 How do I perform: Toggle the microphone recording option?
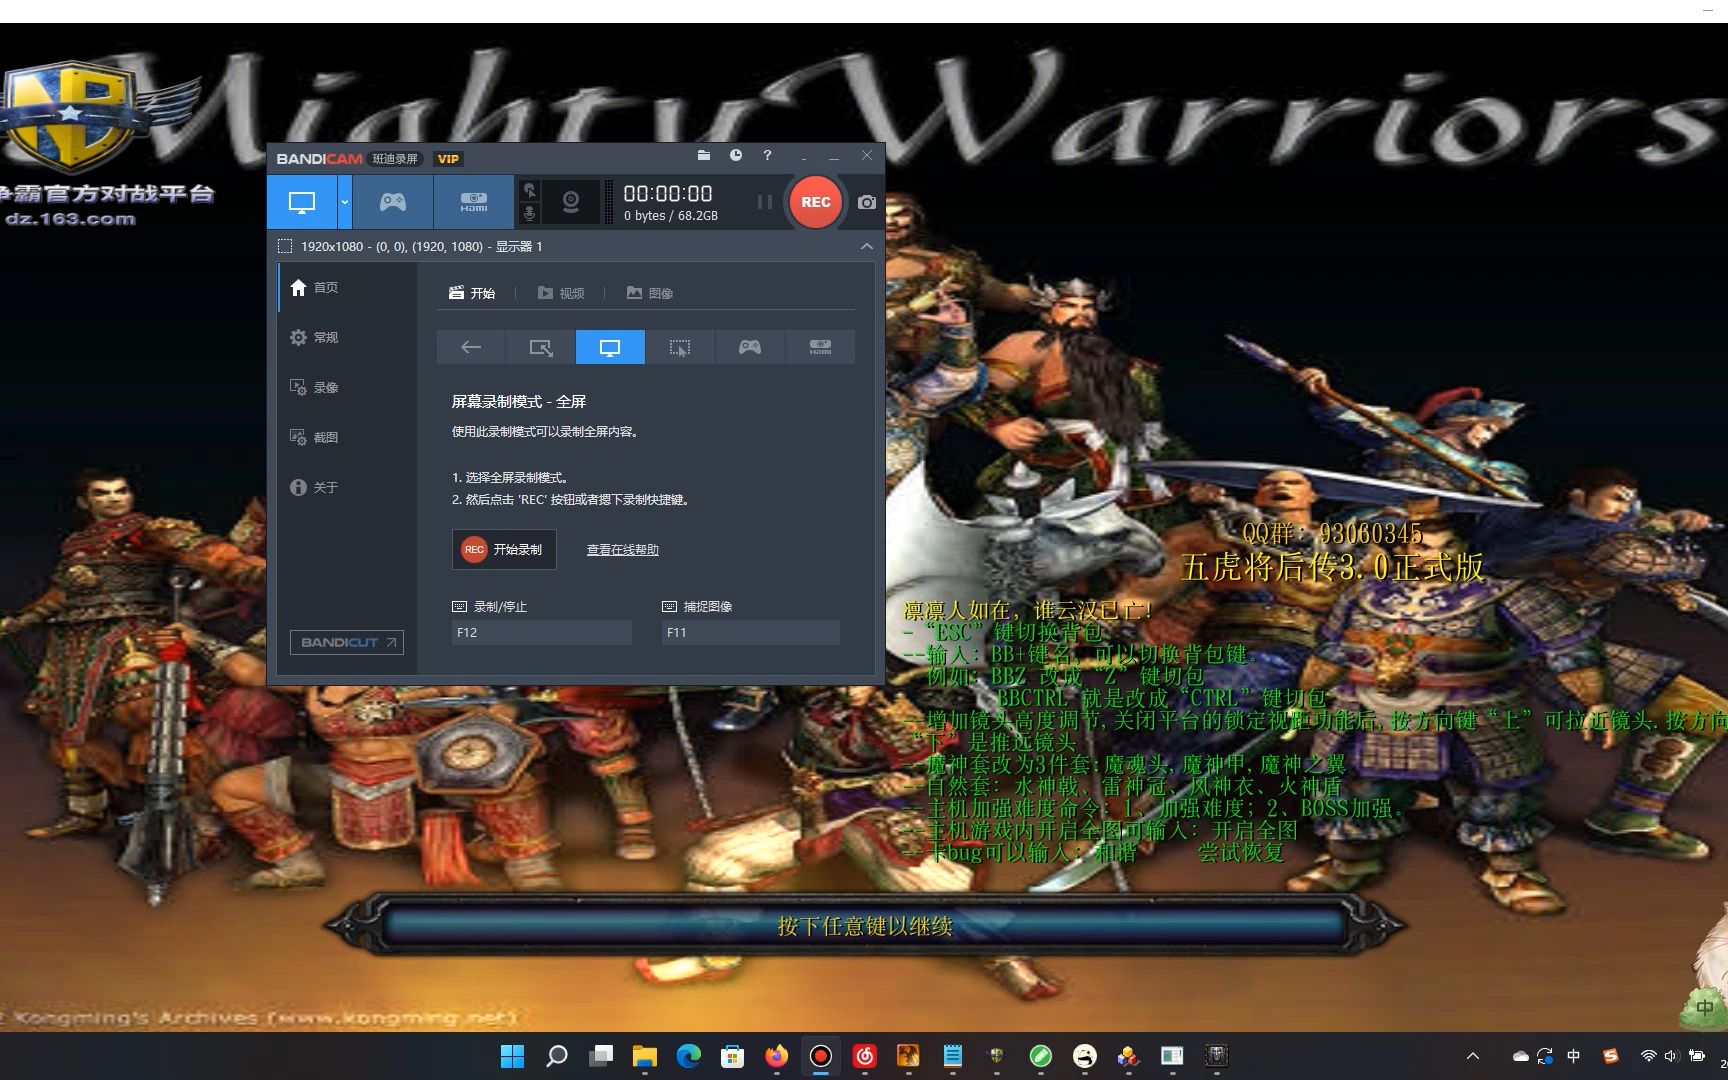530,213
